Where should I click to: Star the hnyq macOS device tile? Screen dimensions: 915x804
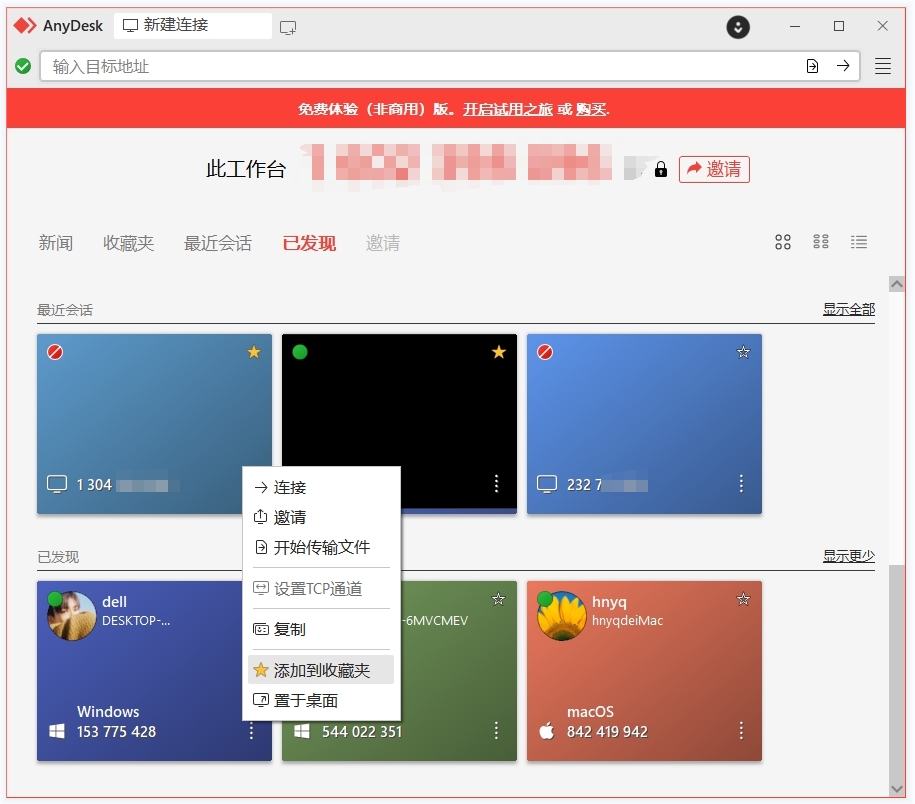pos(743,599)
